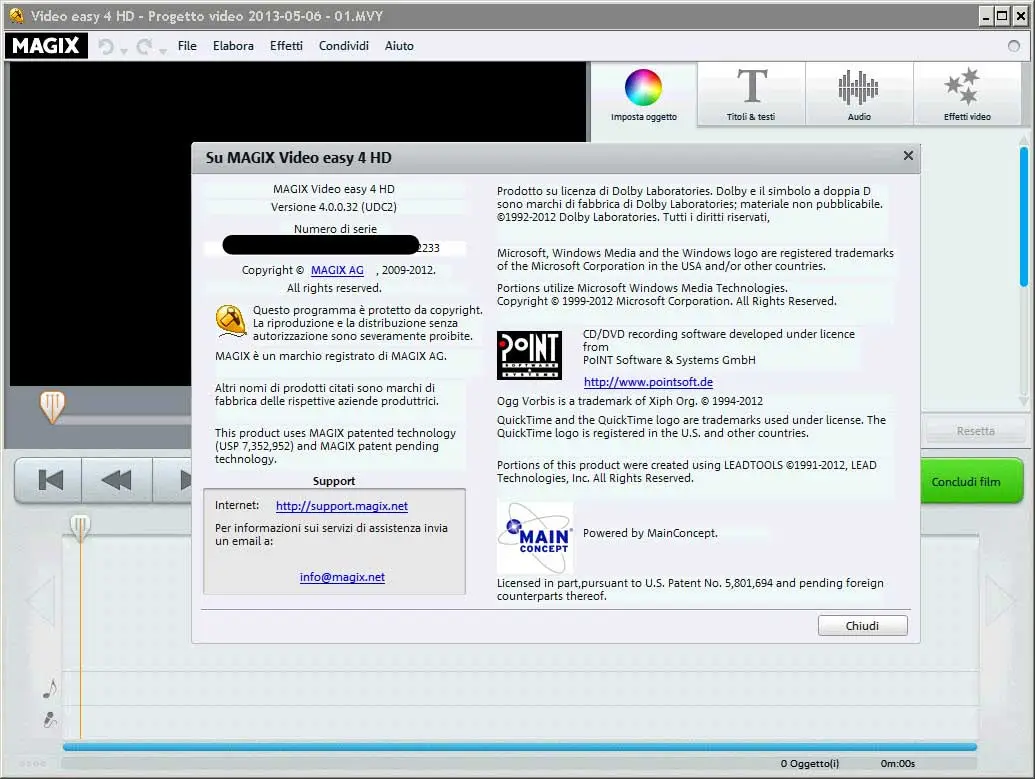Open the Aiuto menu
The image size is (1035, 779).
(399, 46)
